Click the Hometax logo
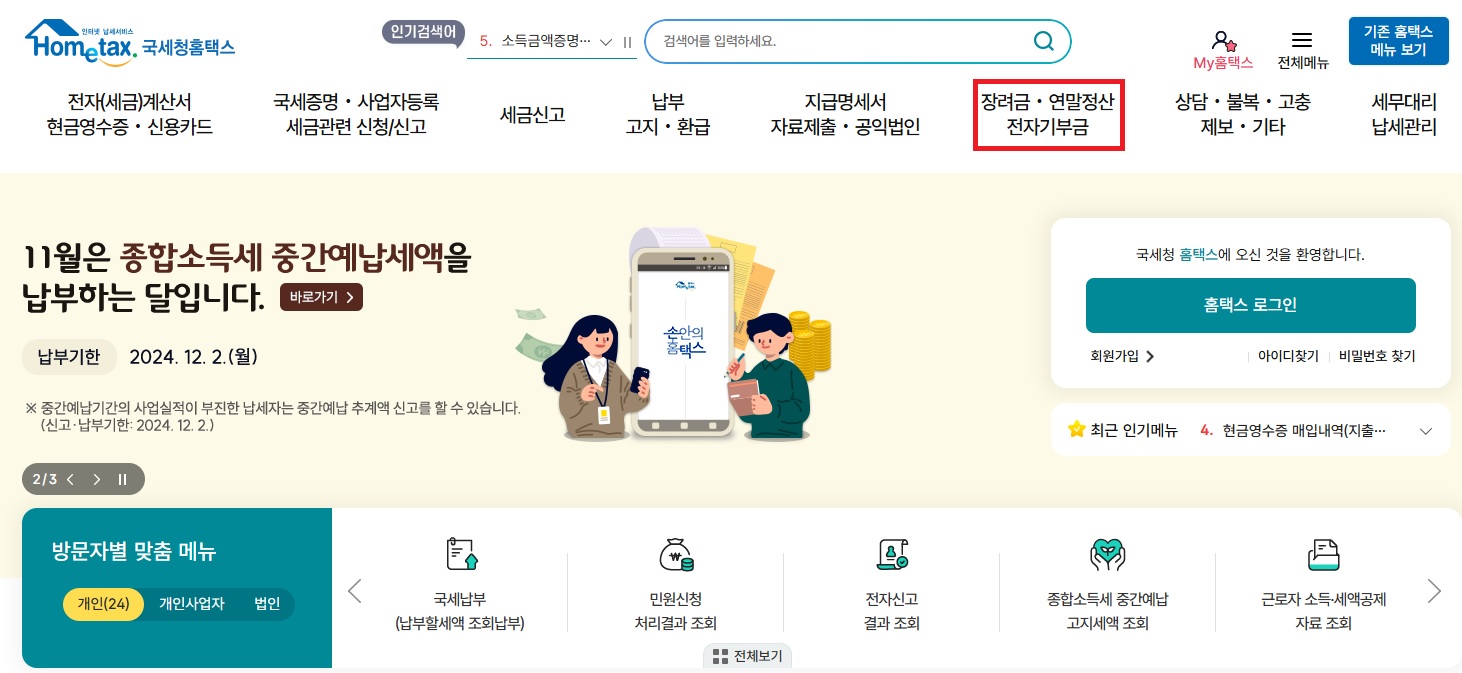Image resolution: width=1462 pixels, height=673 pixels. 130,42
